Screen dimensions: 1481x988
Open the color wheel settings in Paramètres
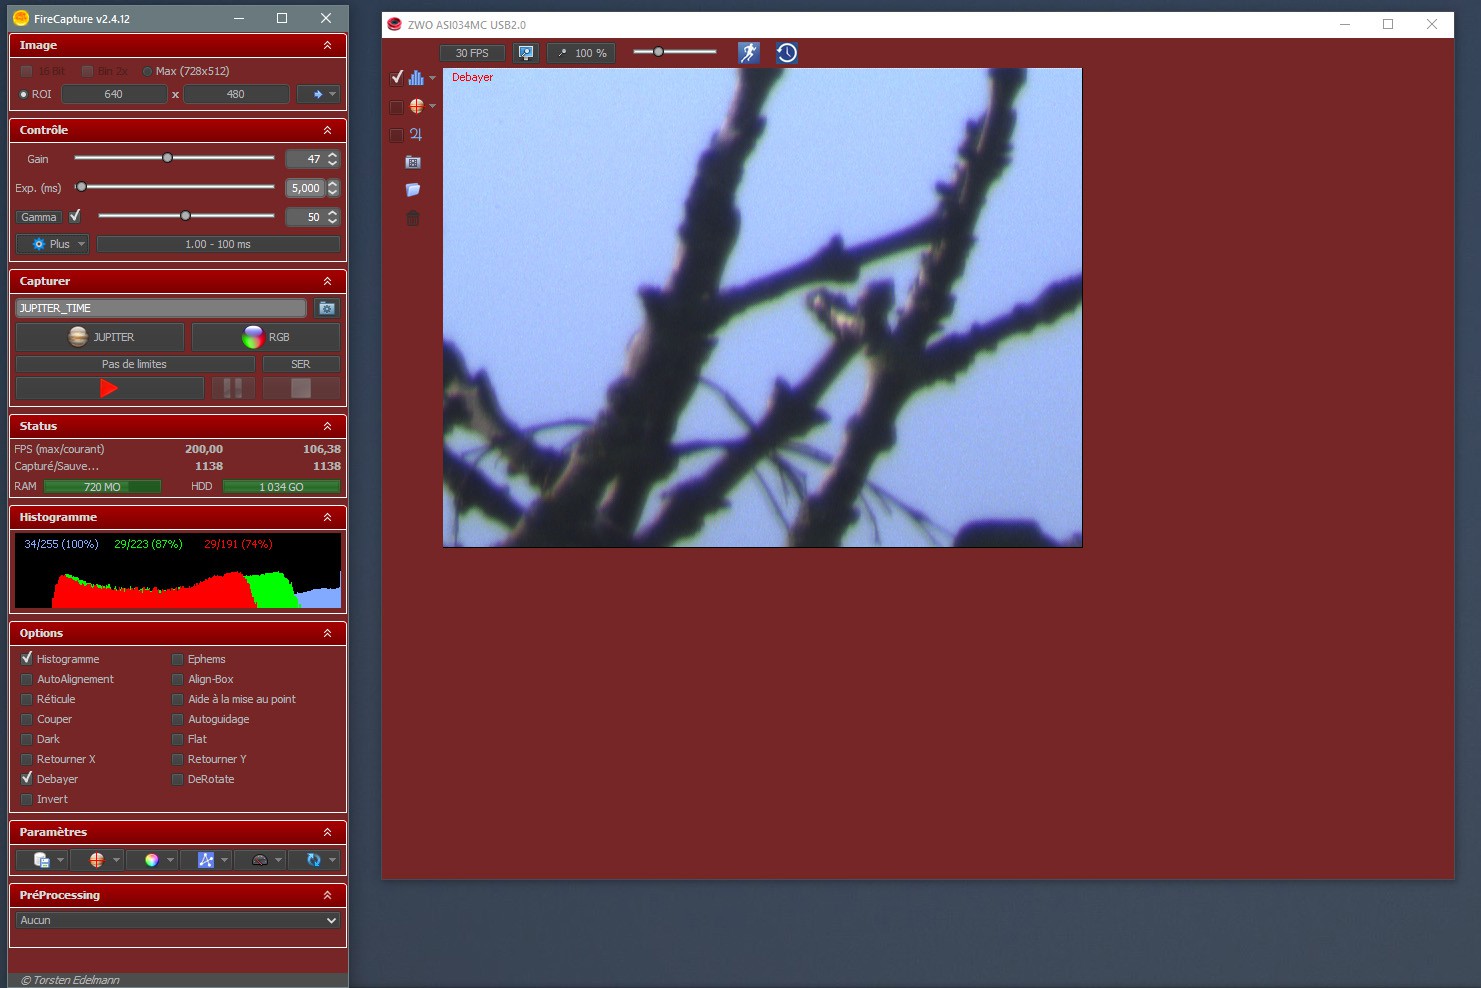[151, 860]
